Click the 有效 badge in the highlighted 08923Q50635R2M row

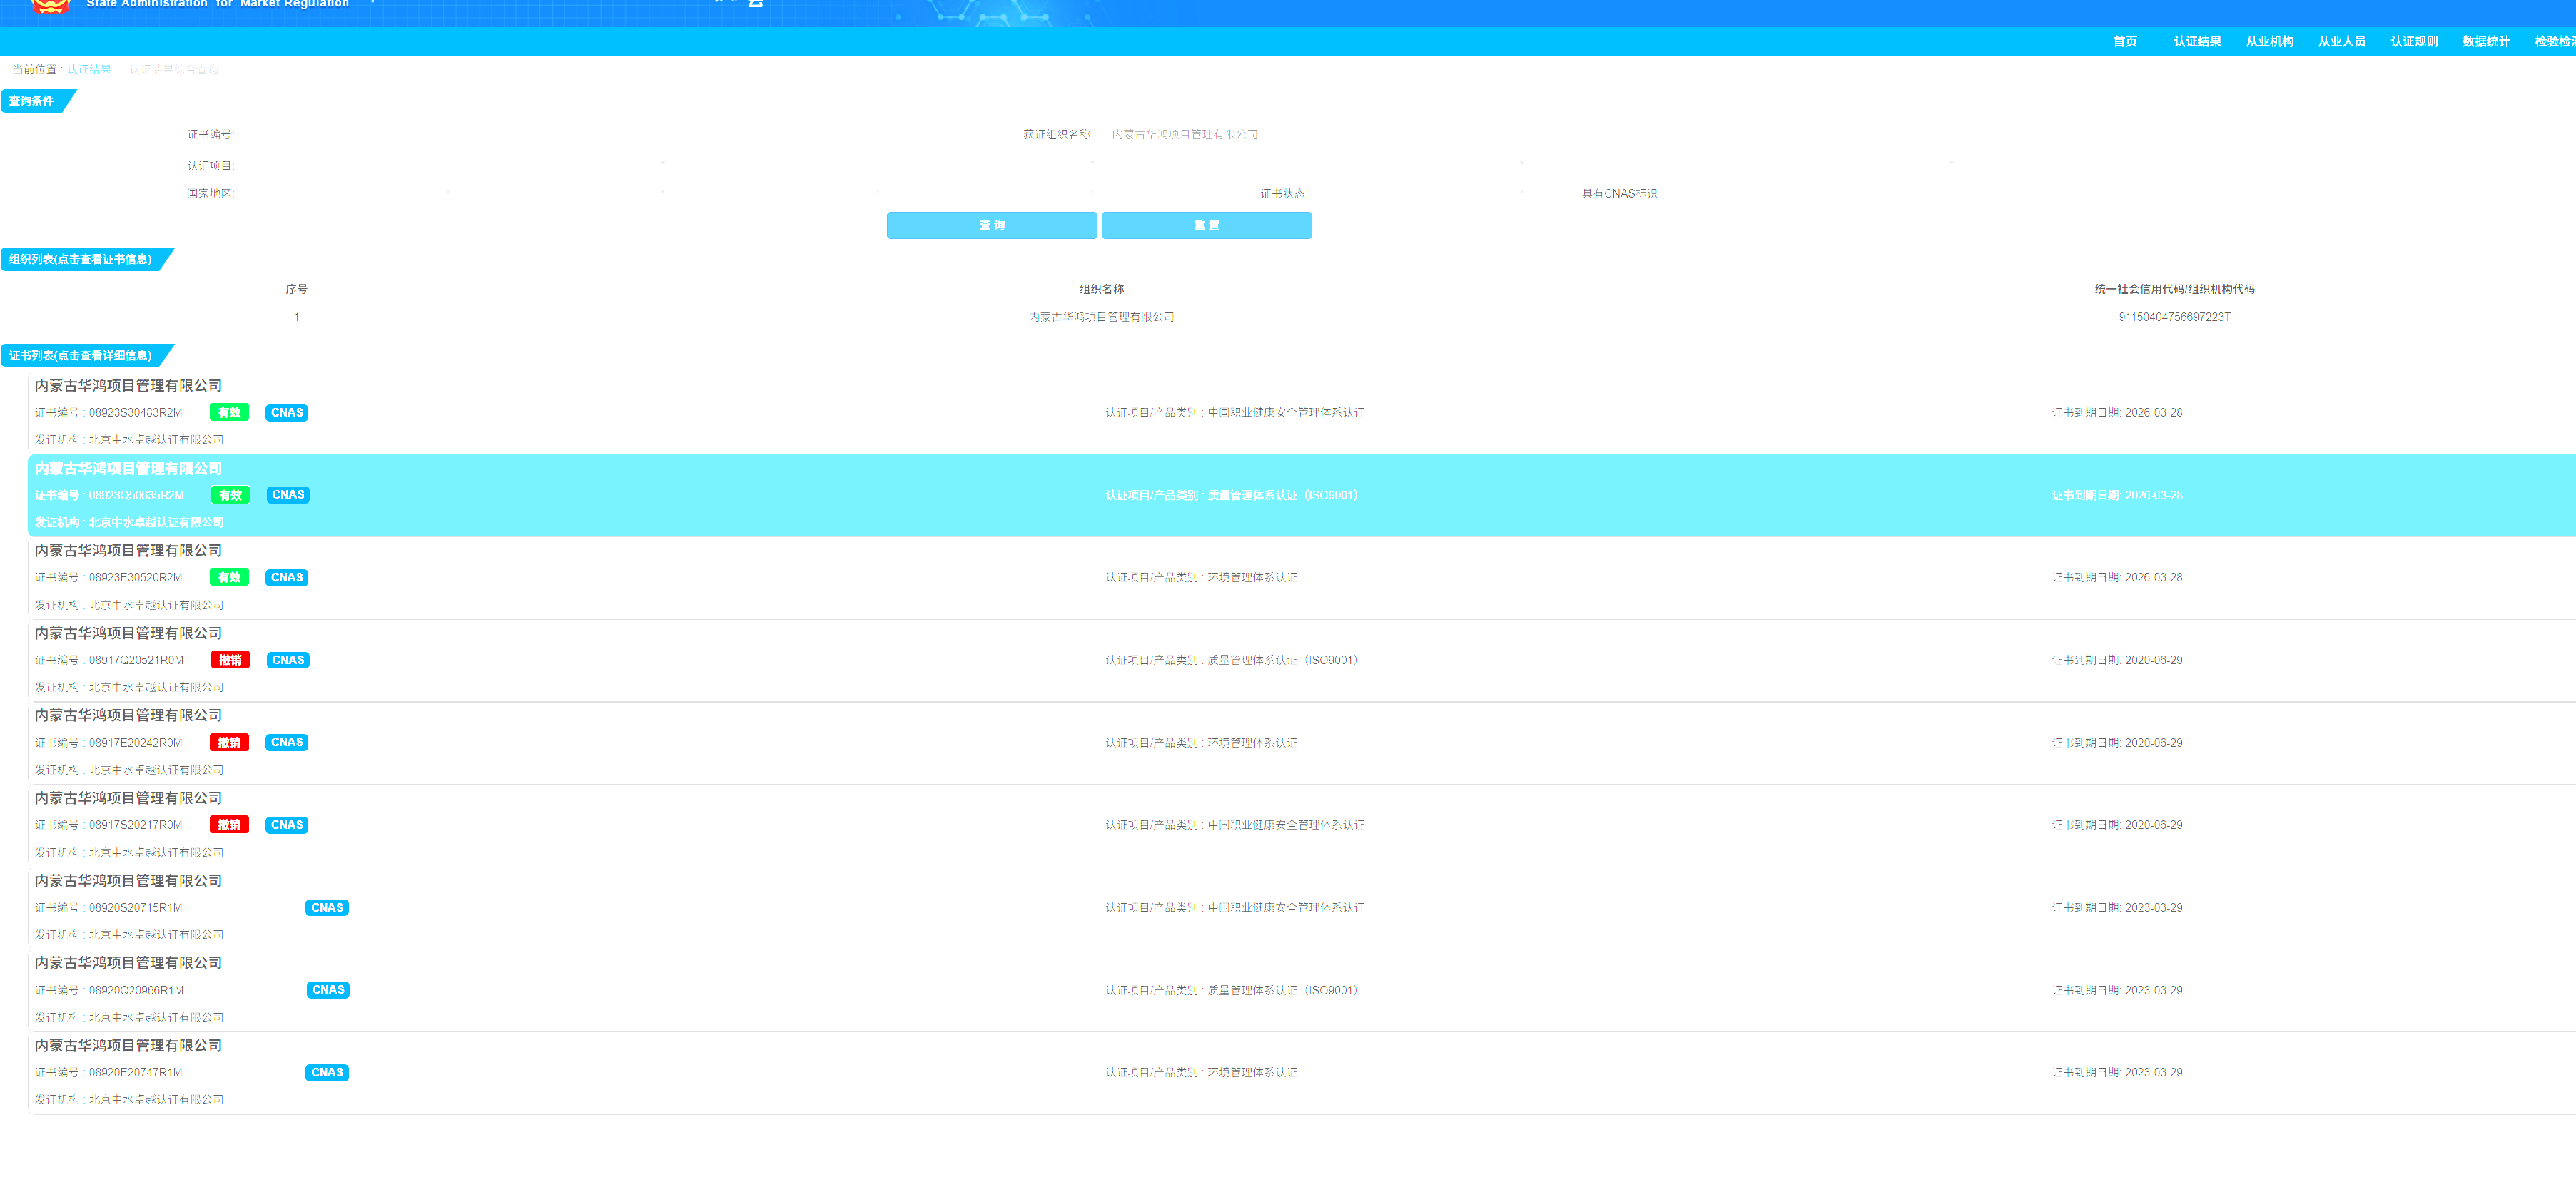[x=230, y=495]
